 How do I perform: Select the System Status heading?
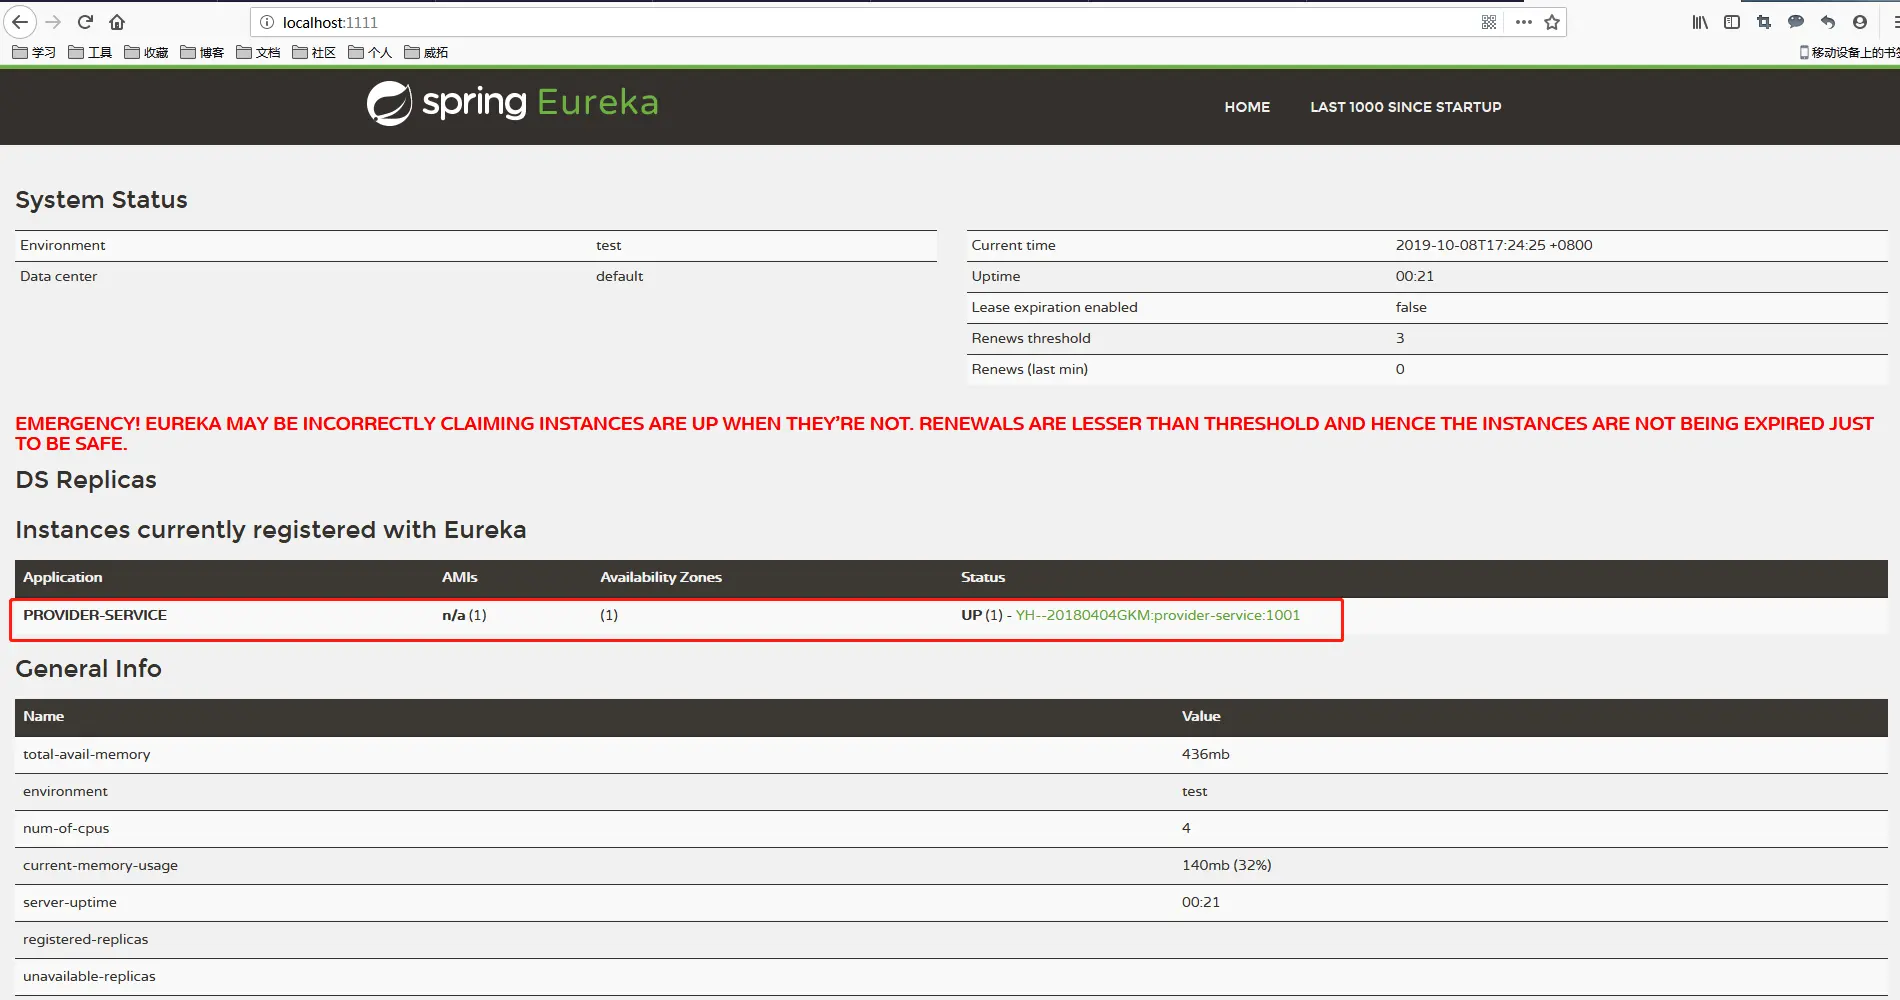[101, 200]
